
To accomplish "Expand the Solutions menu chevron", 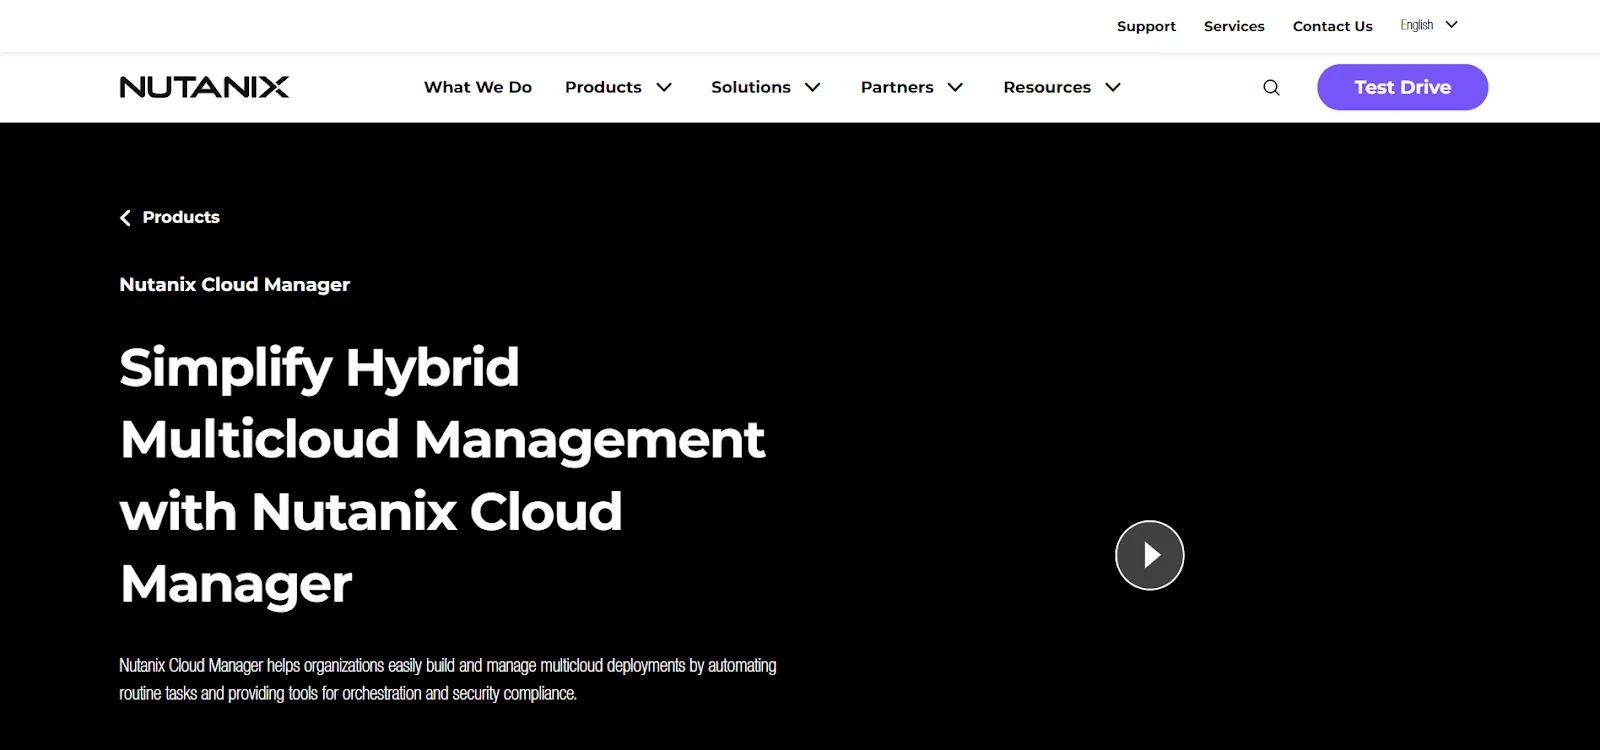I will pos(813,87).
